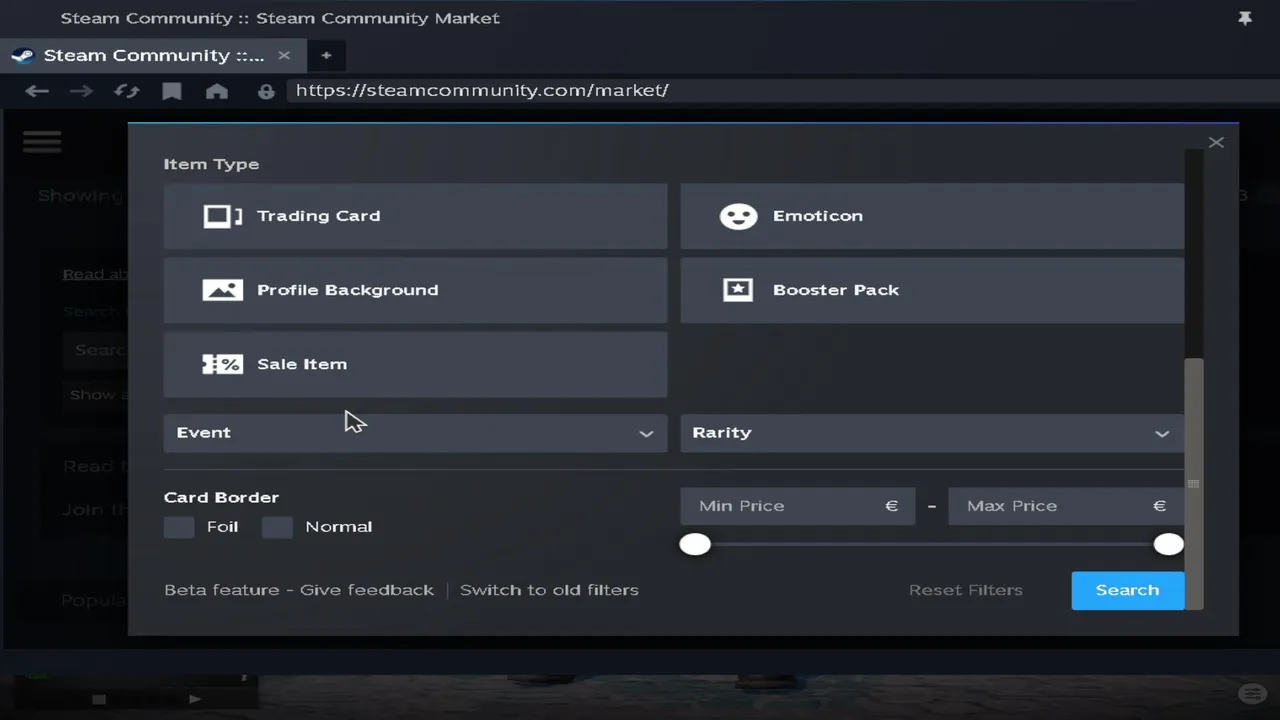Viewport: 1280px width, 720px height.
Task: Click the Sale Item percent ticket icon
Action: pyautogui.click(x=222, y=364)
